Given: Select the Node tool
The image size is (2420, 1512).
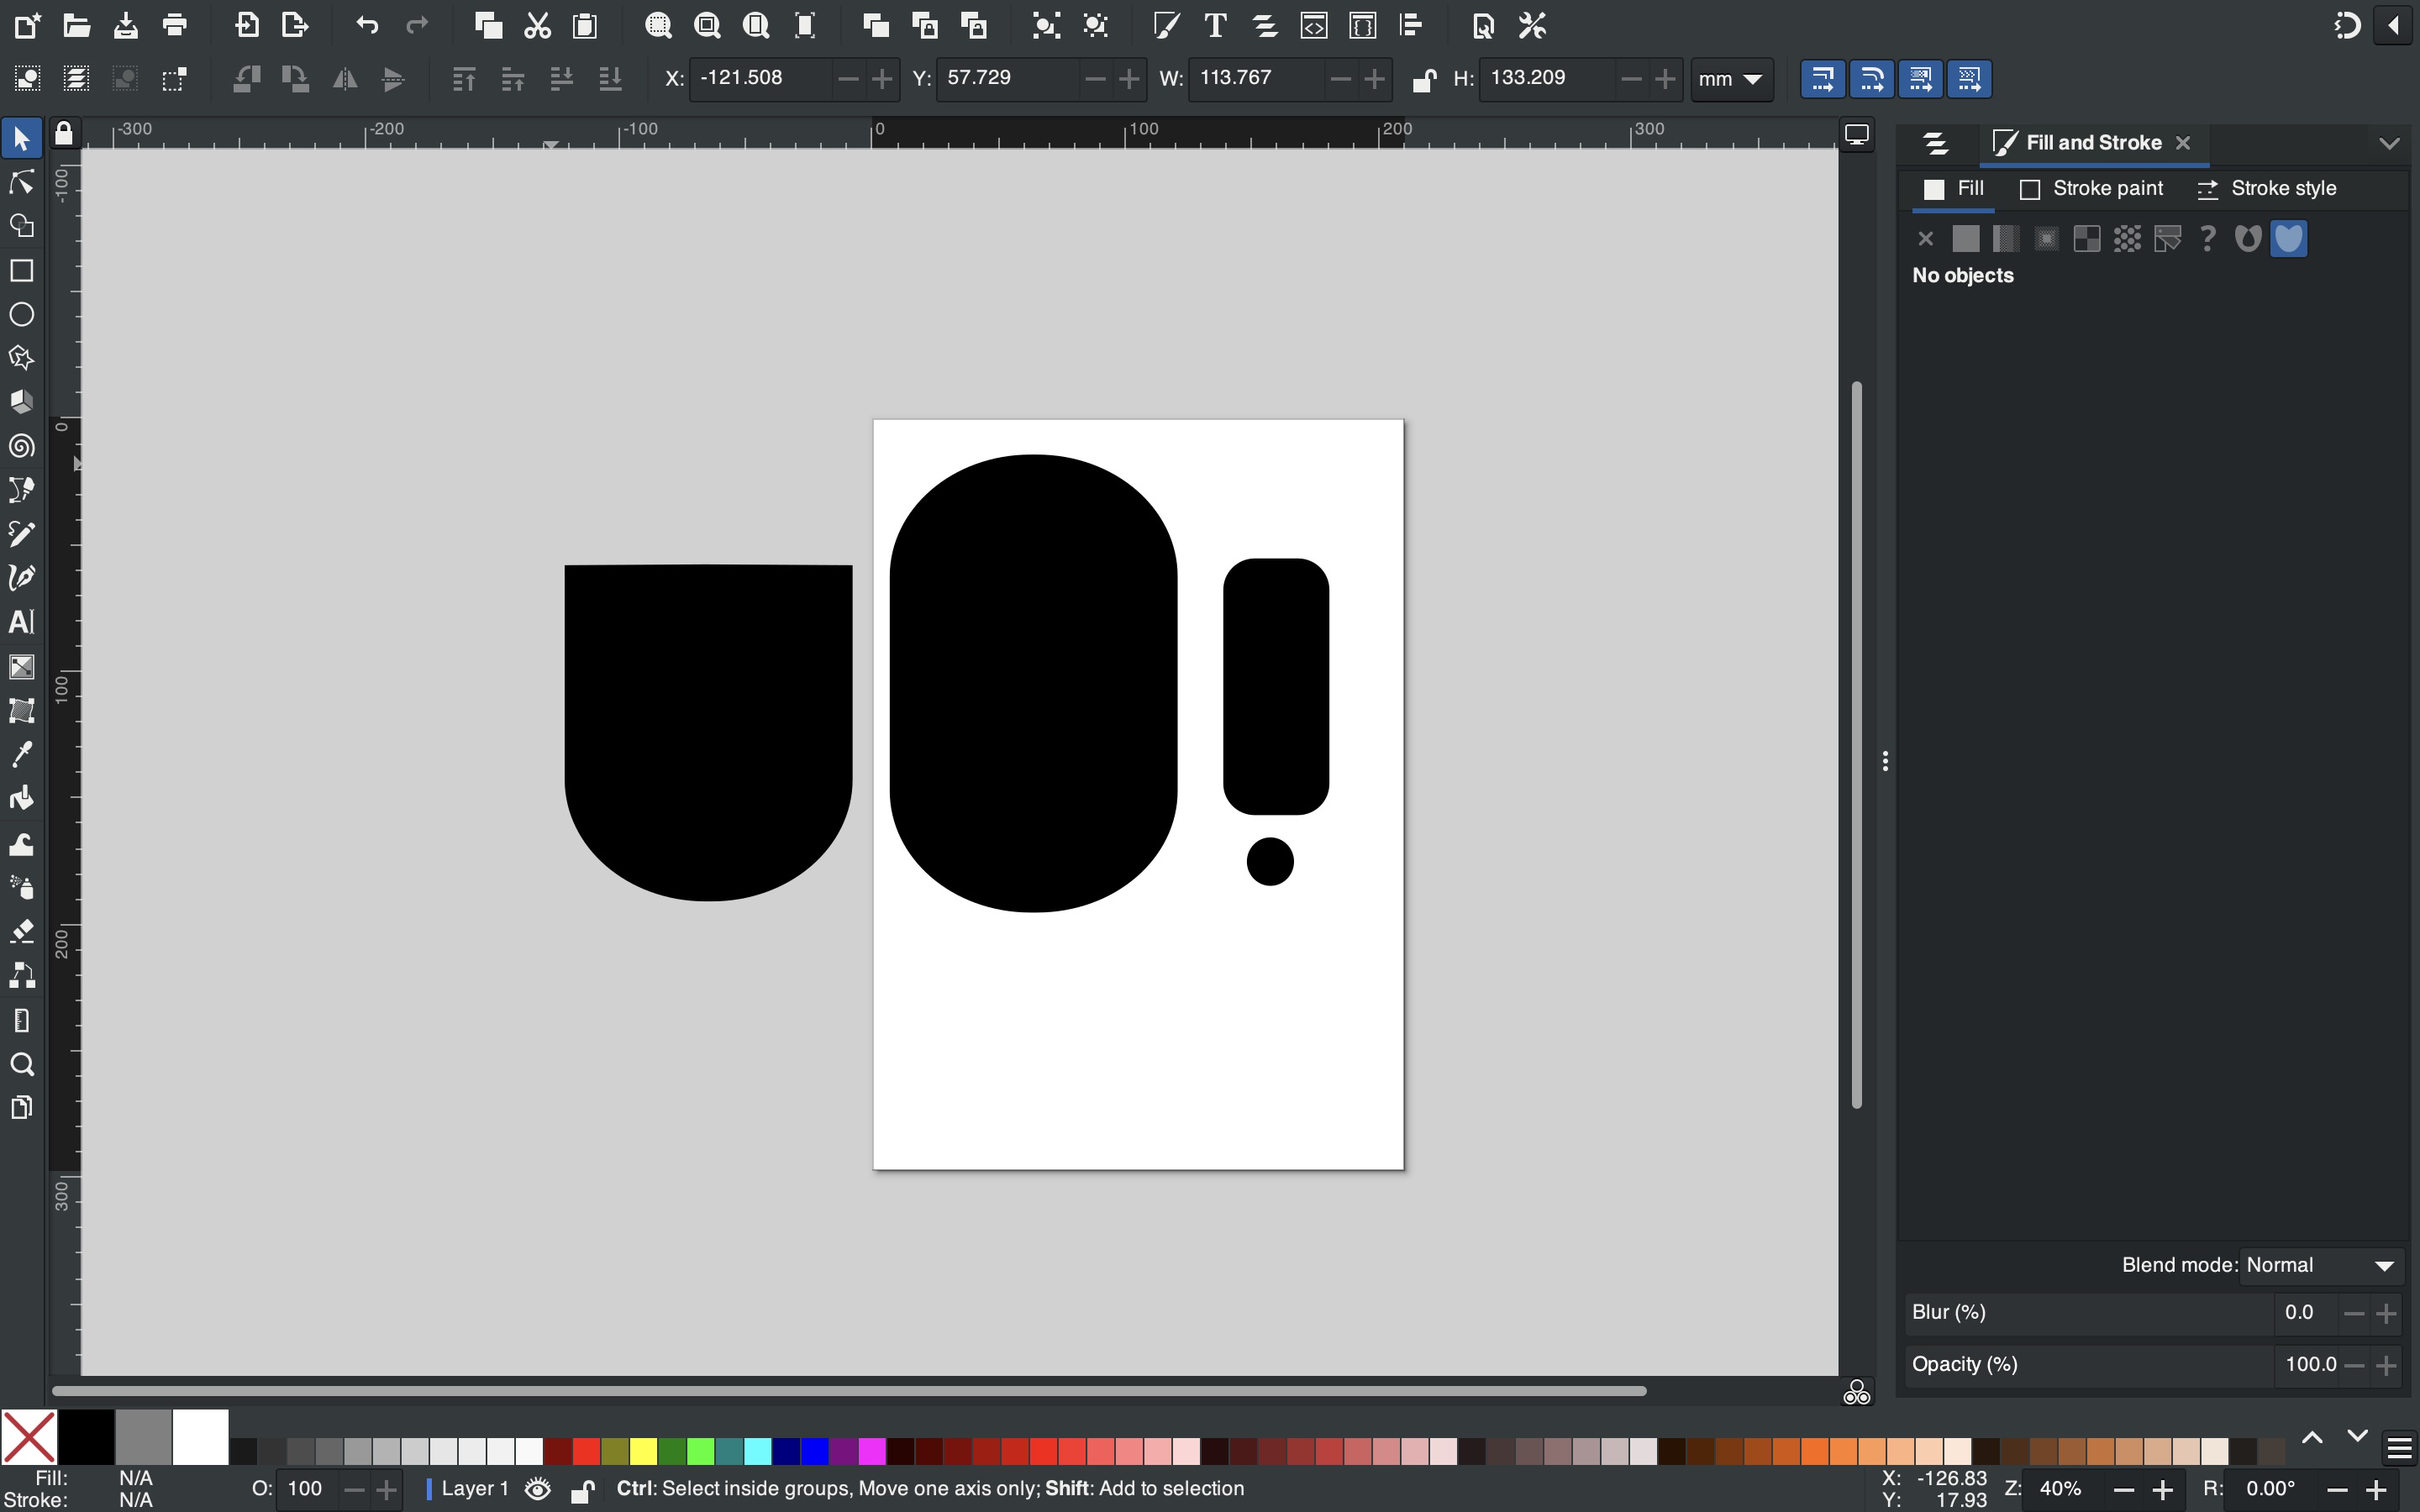Looking at the screenshot, I should [x=21, y=182].
